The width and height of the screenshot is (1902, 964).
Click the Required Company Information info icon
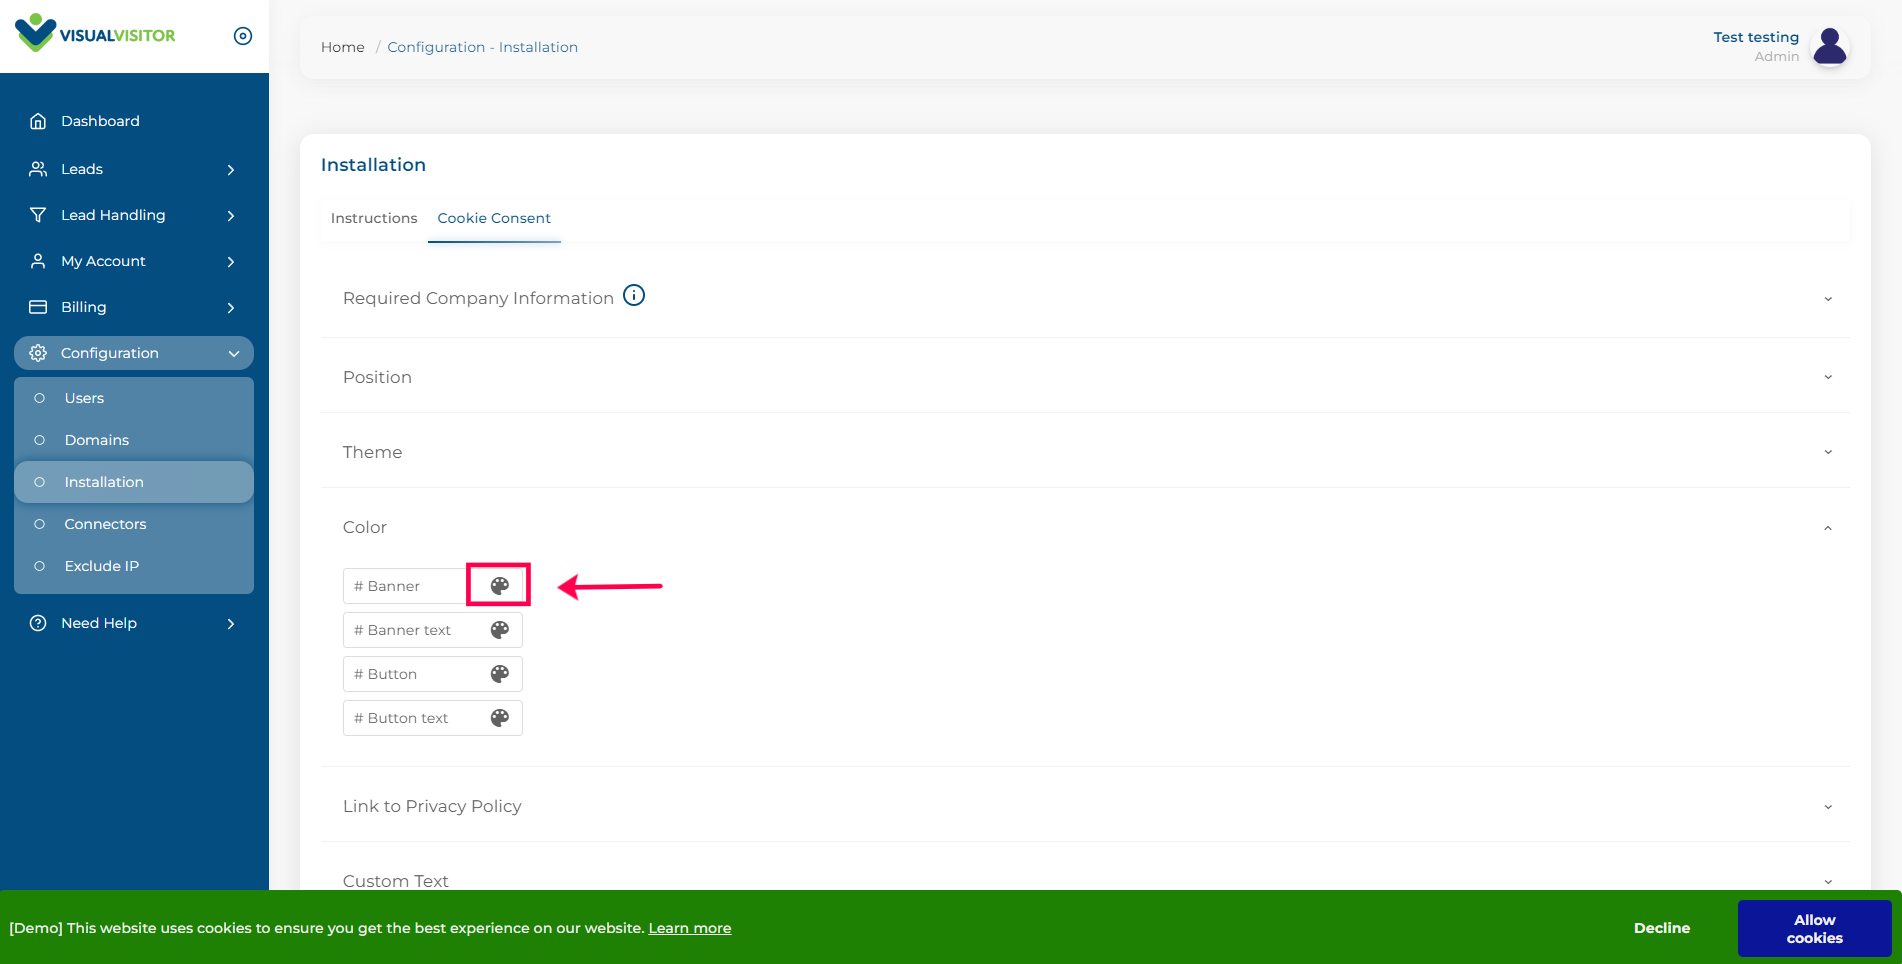point(634,296)
